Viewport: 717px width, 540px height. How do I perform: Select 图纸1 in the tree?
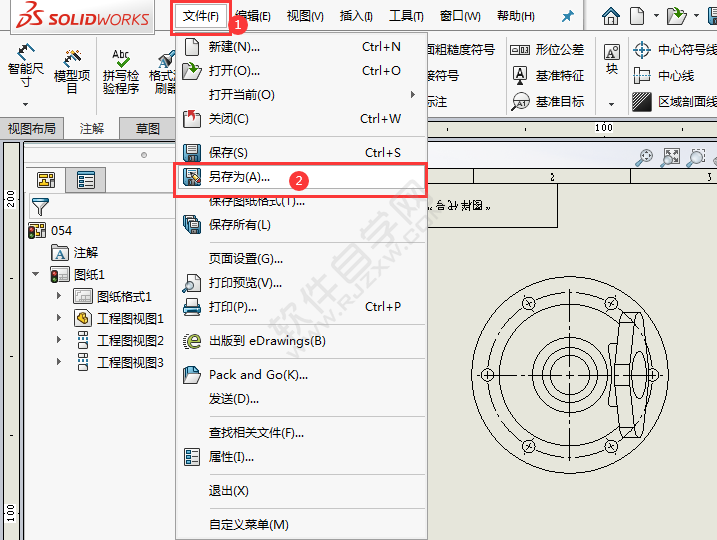[78, 275]
